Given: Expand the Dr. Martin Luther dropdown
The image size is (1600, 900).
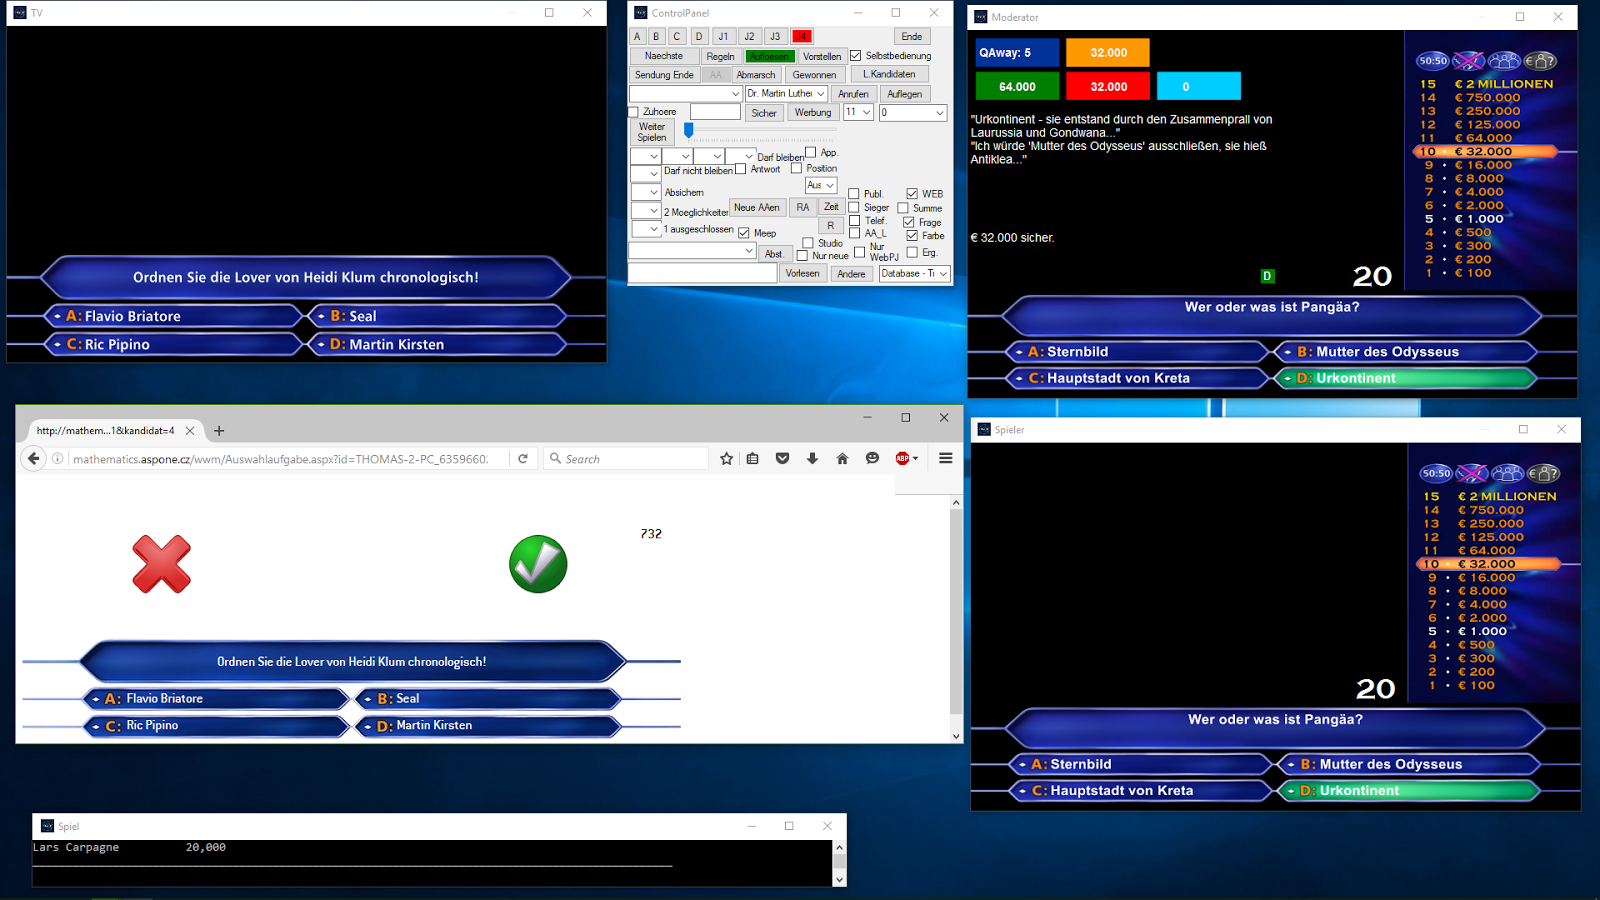Looking at the screenshot, I should (x=821, y=94).
